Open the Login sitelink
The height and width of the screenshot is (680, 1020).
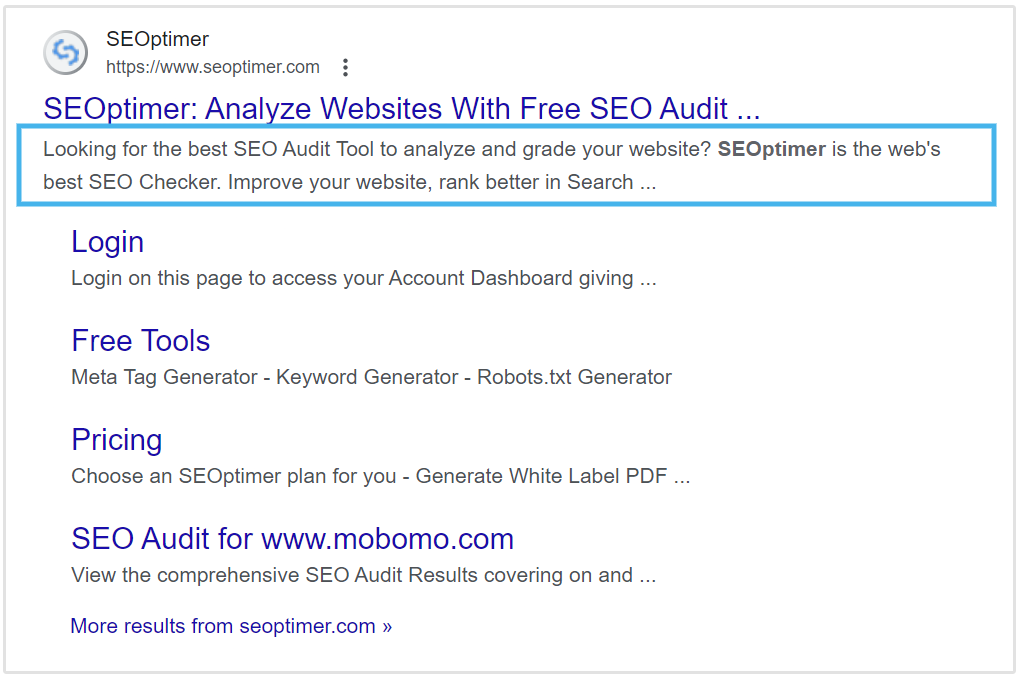[x=107, y=241]
